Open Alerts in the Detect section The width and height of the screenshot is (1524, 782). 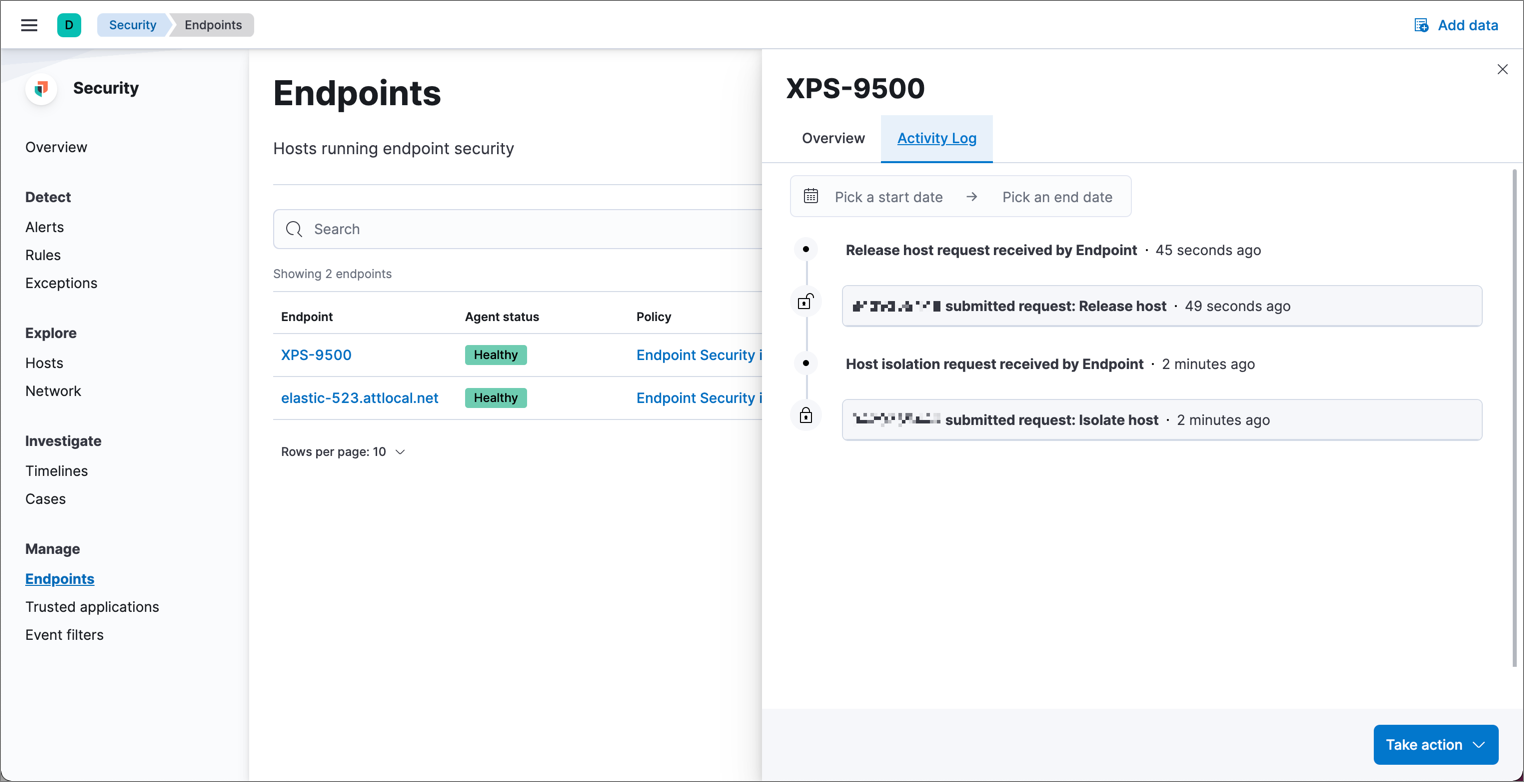click(x=44, y=227)
